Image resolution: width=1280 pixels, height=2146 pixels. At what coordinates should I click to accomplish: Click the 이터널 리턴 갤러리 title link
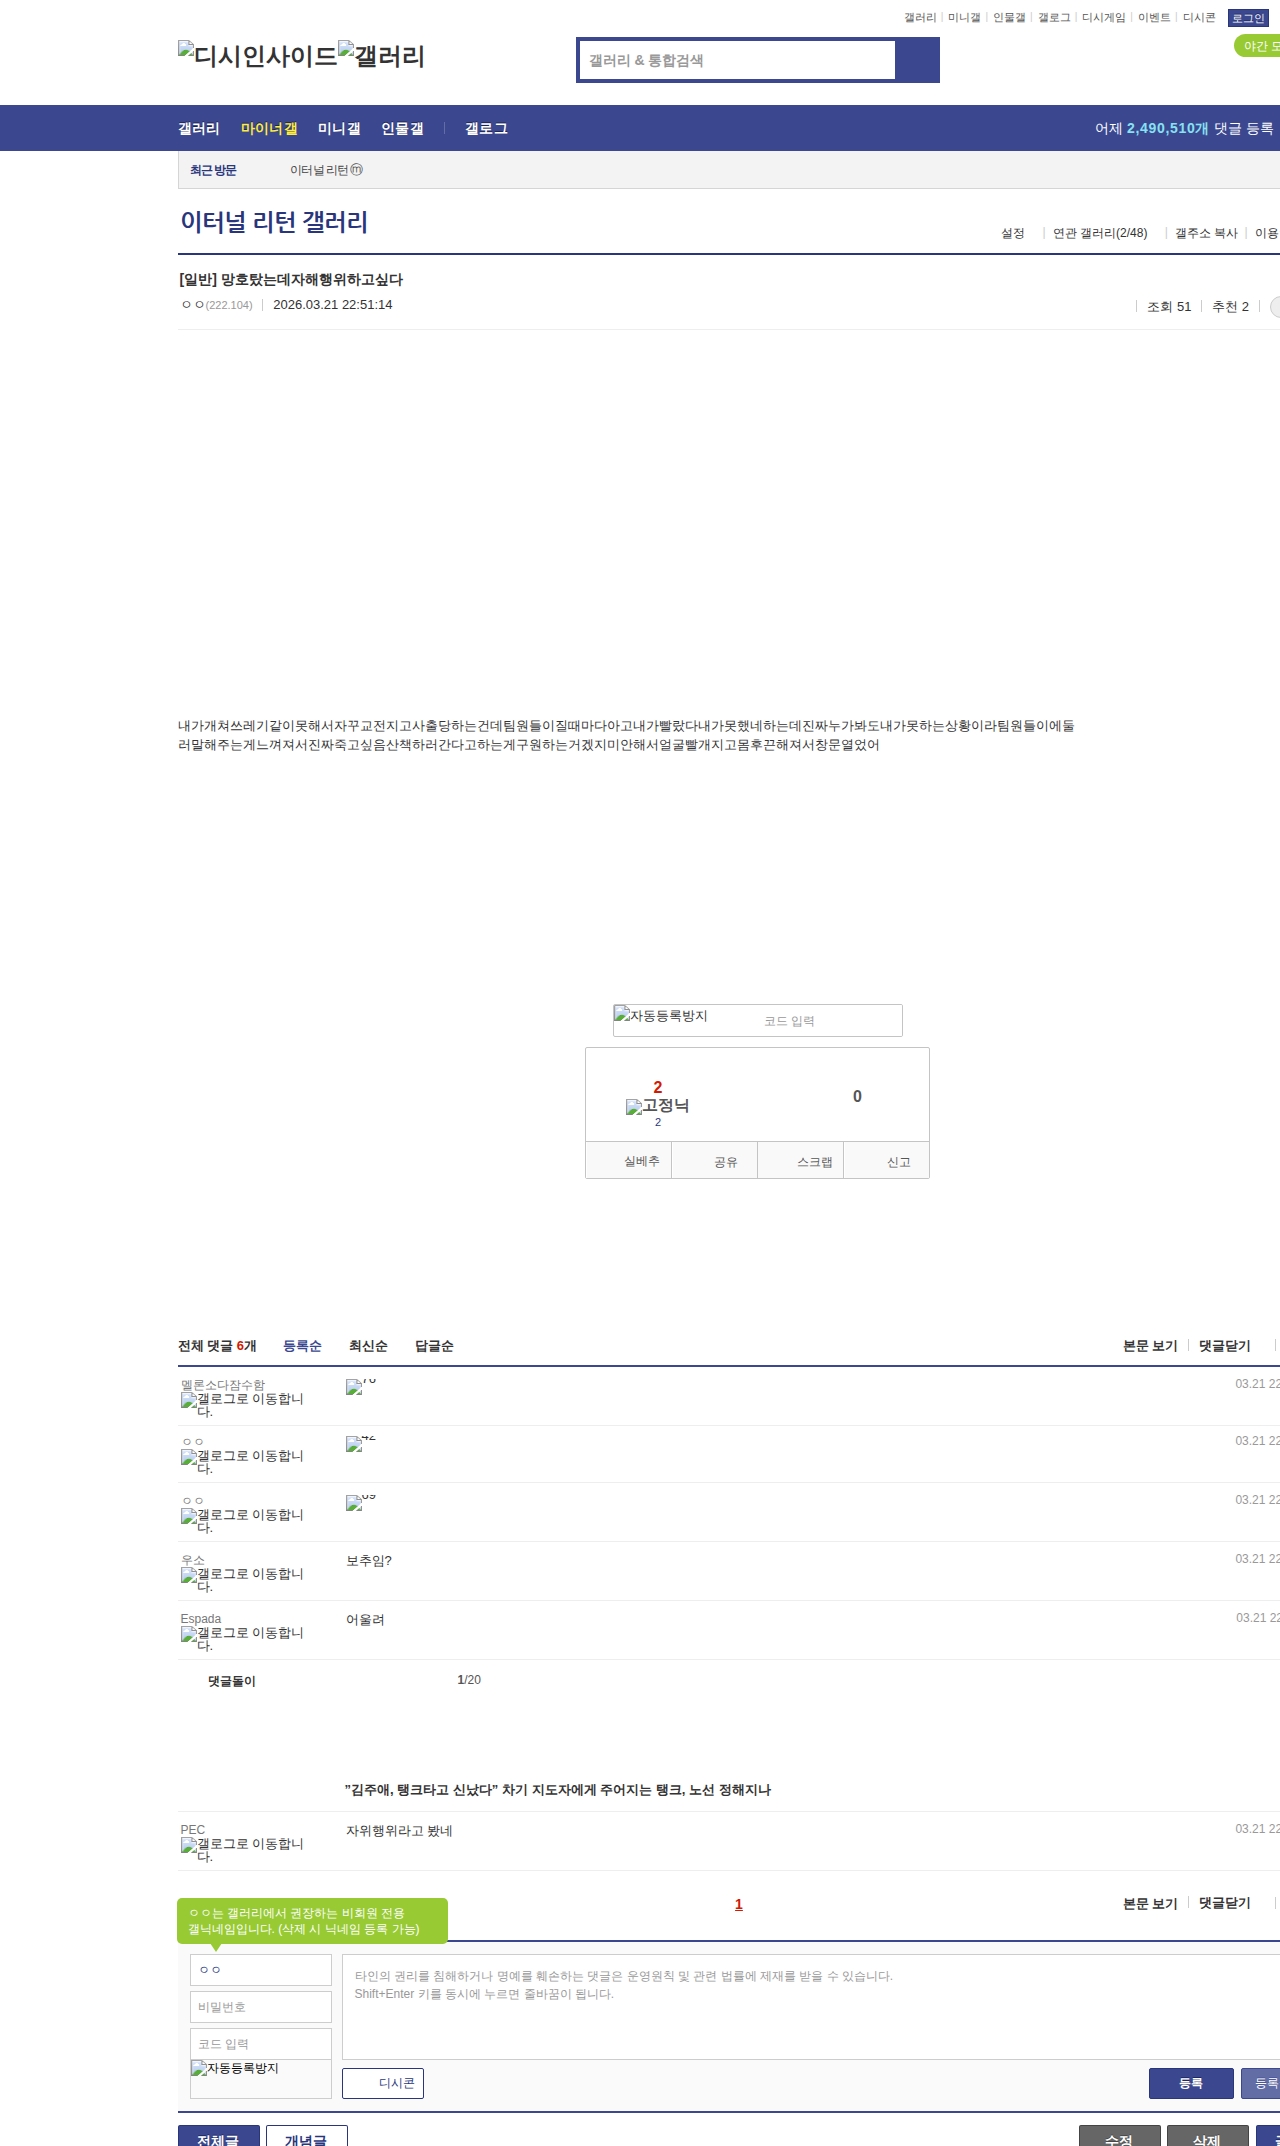[x=274, y=222]
